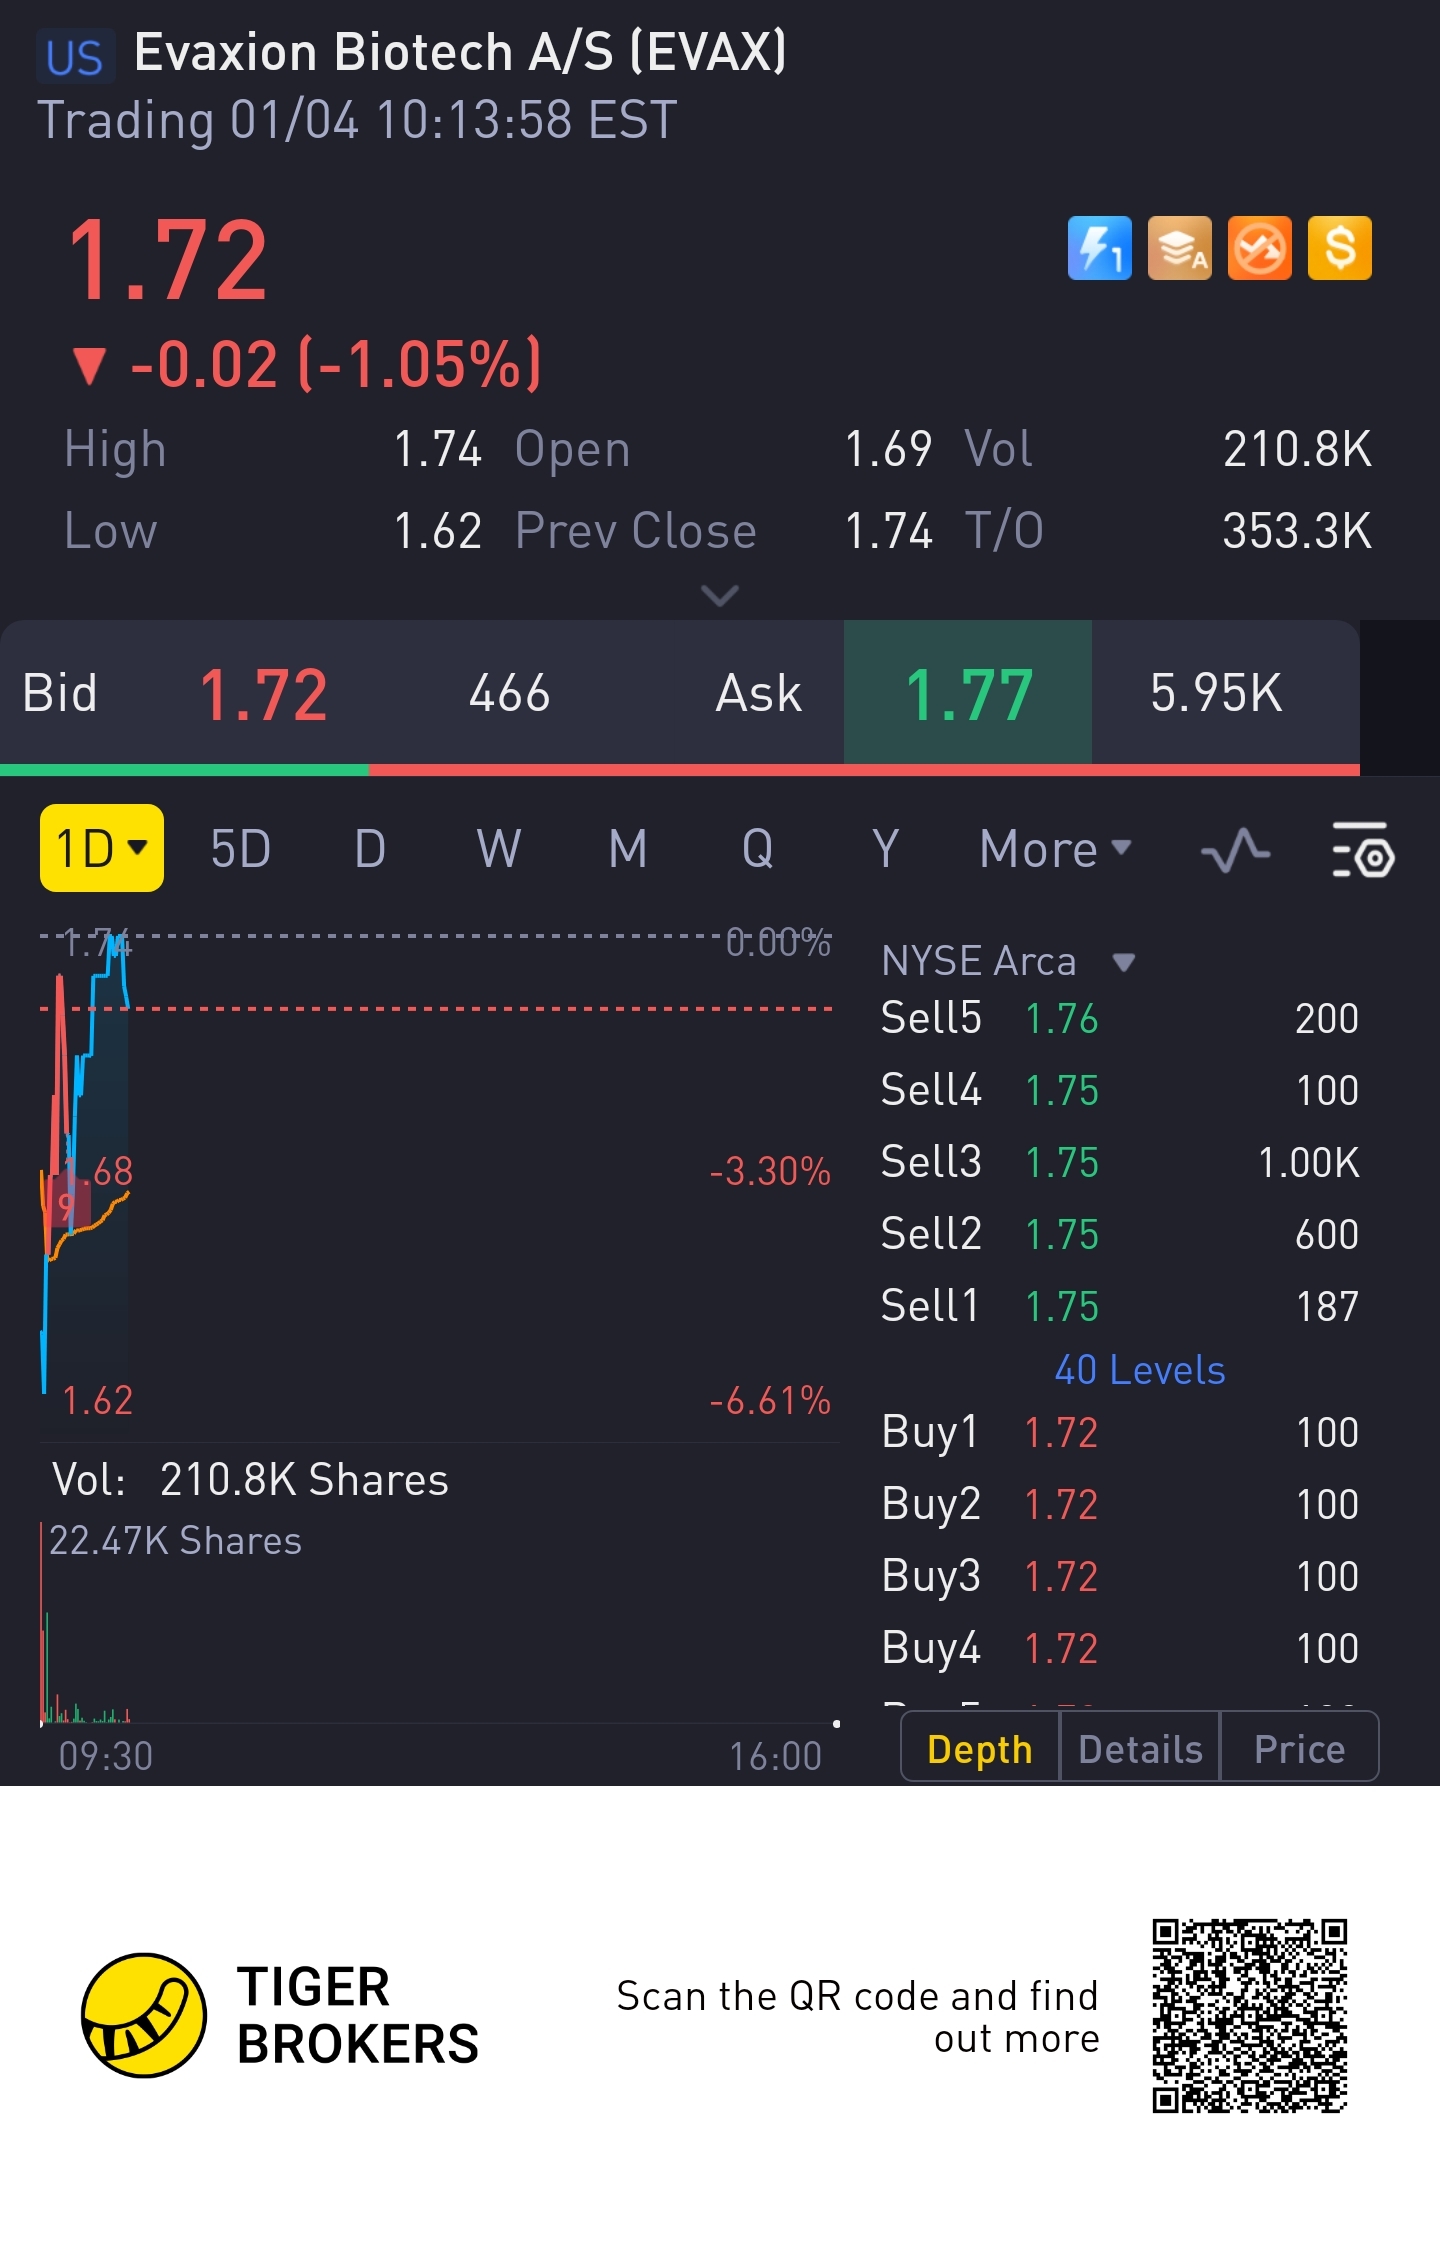Viewport: 1440px width, 2246px height.
Task: Select the W weekly chart tab
Action: (x=498, y=849)
